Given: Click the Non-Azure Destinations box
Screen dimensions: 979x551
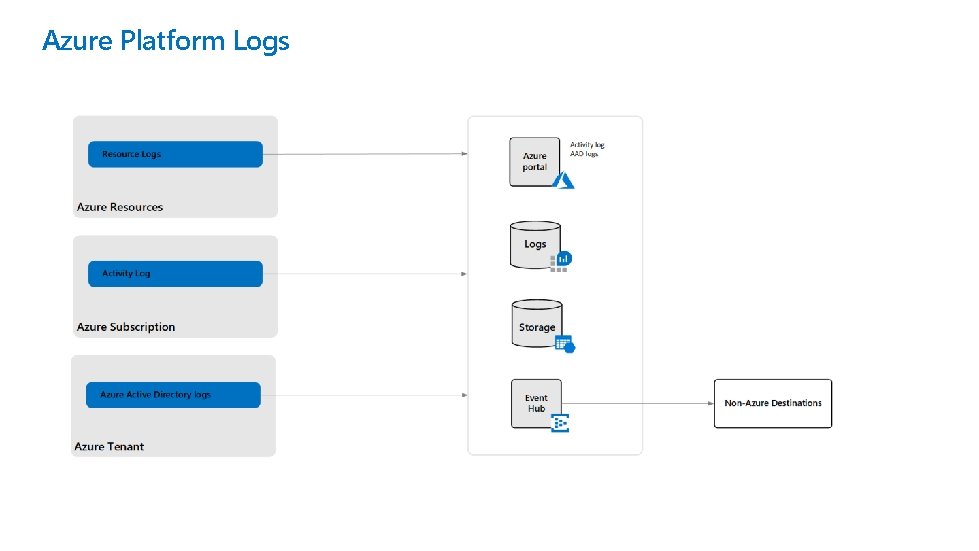Looking at the screenshot, I should [x=773, y=403].
